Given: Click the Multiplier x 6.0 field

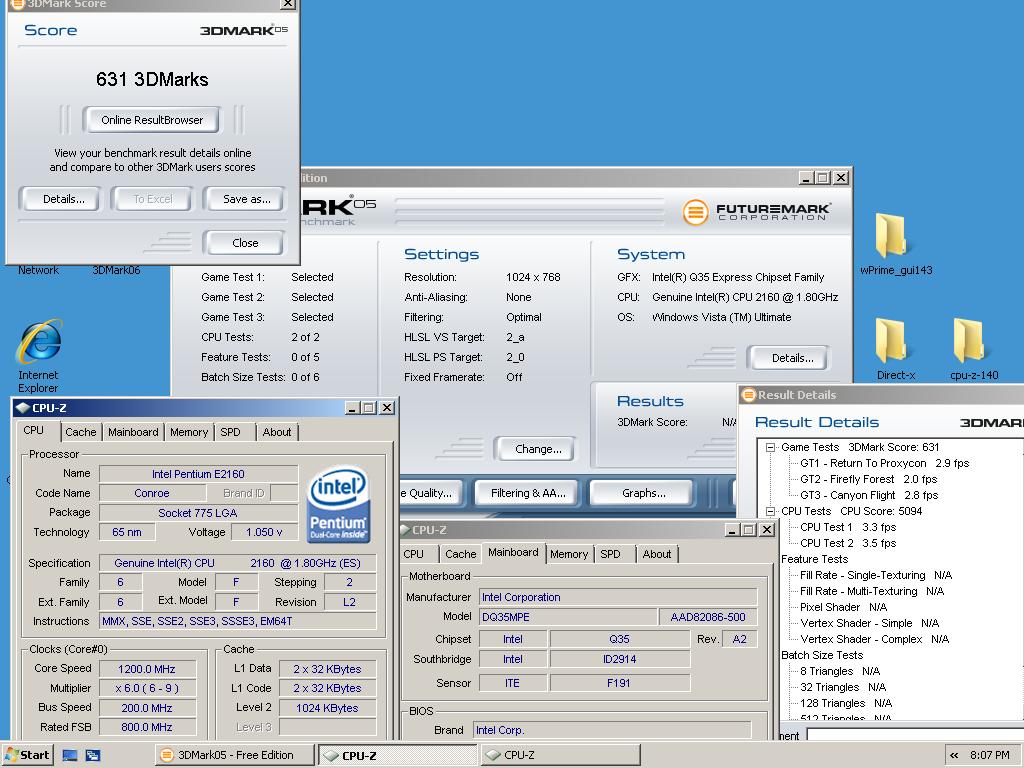Looking at the screenshot, I should click(x=146, y=688).
